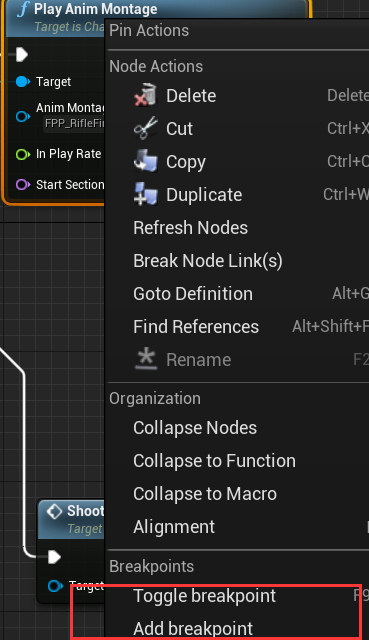Click the green In Play Rate pin

click(22, 154)
